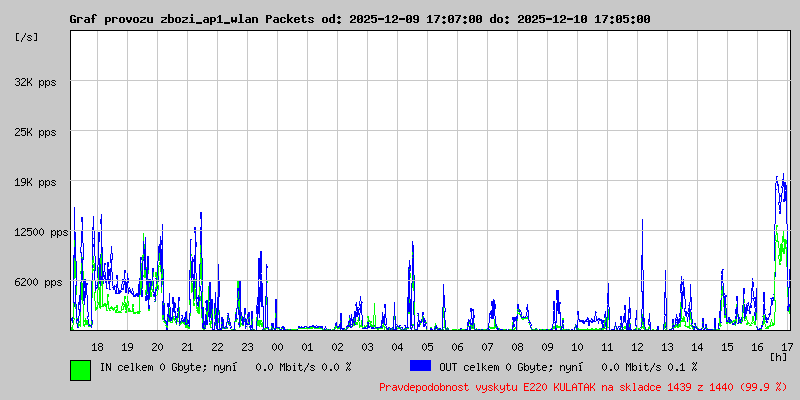800x400 pixels.
Task: Select the '6200 pps' y-axis label
Action: [x=36, y=283]
